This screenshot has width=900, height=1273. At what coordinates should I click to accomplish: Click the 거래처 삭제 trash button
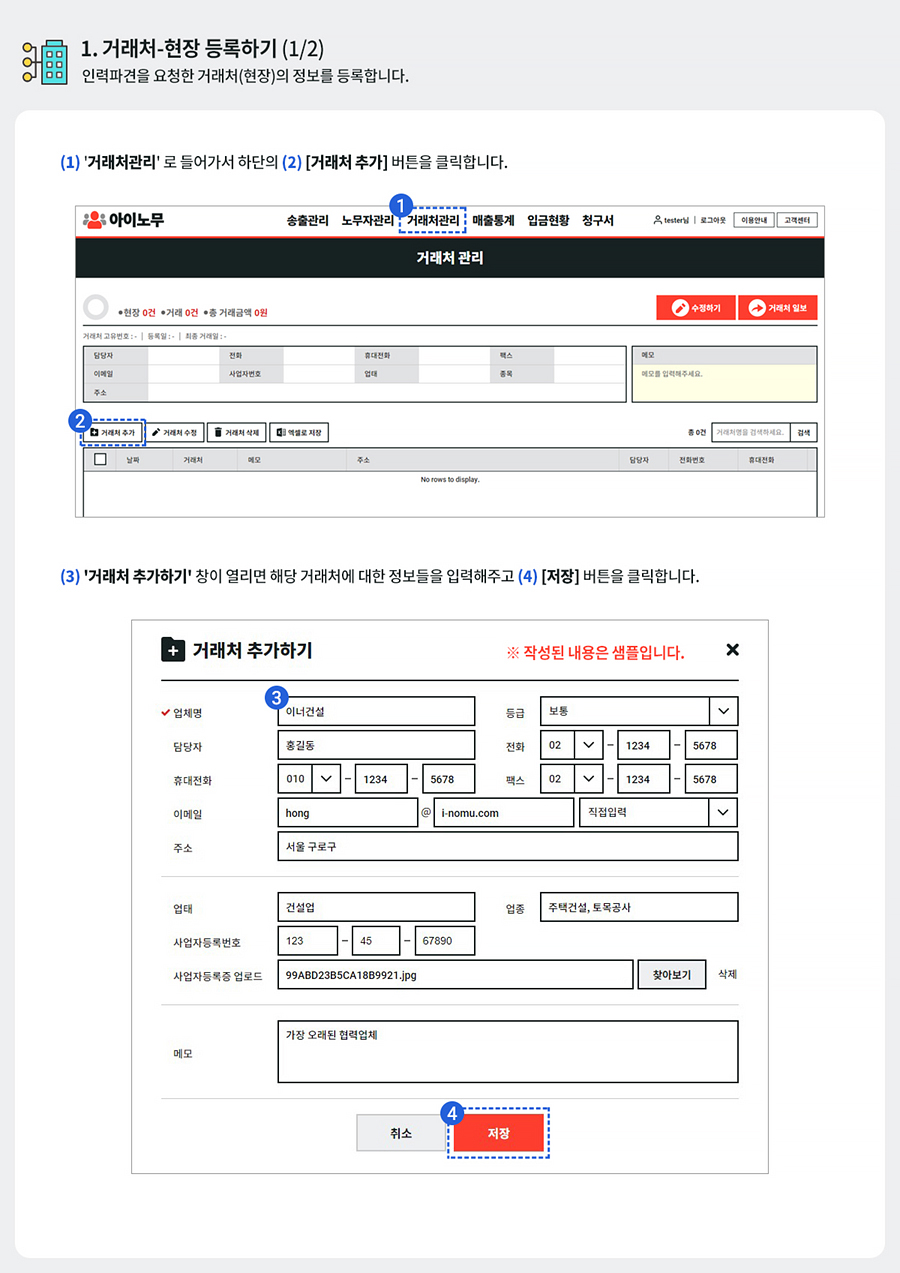coord(237,433)
